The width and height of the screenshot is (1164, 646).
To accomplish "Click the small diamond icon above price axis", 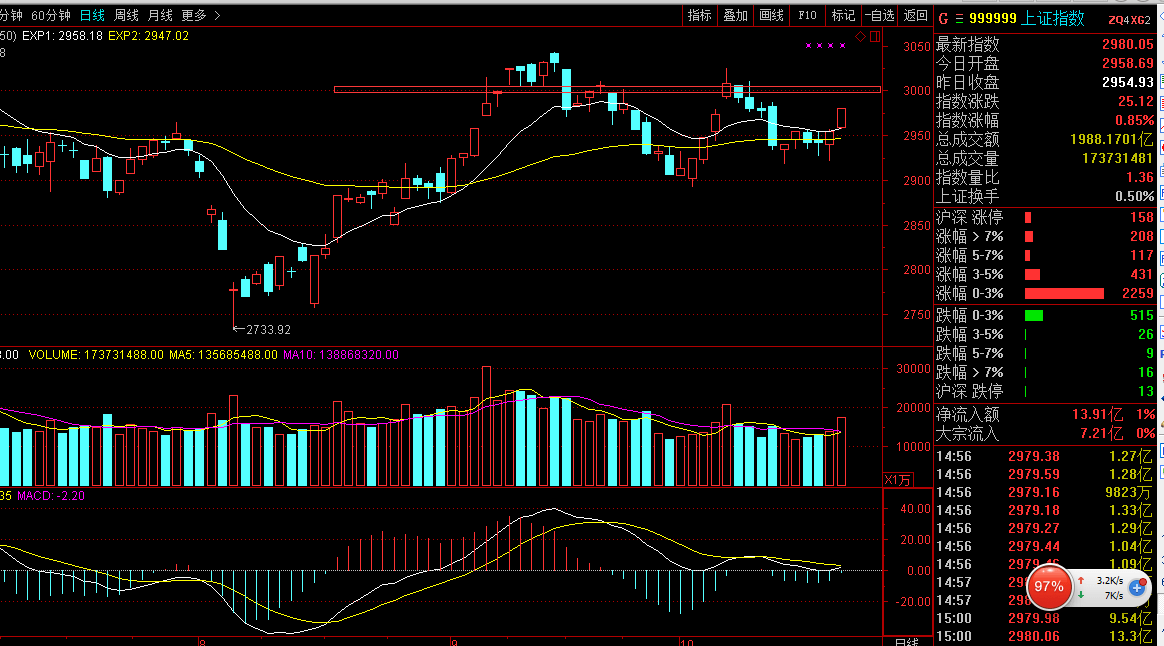I will tap(860, 37).
